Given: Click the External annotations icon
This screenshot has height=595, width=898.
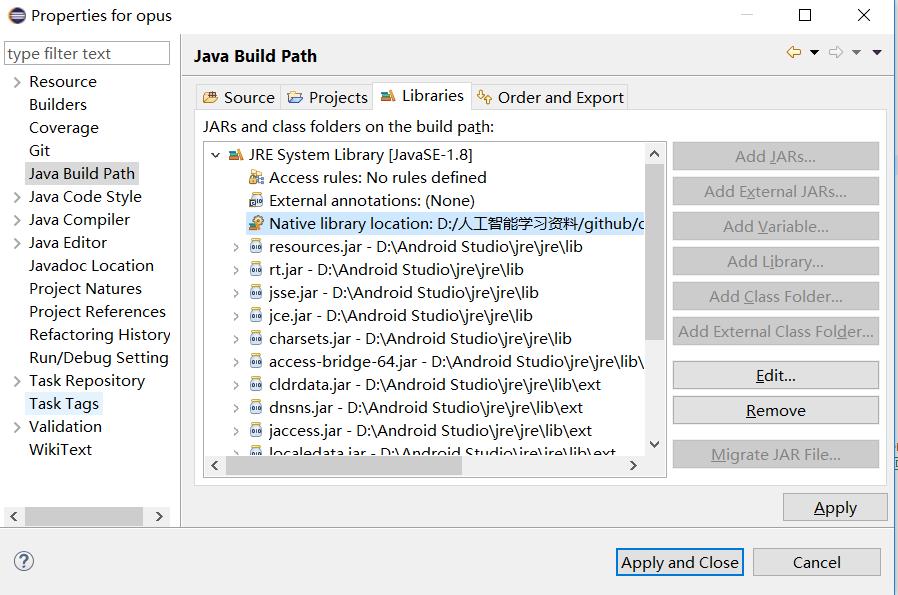Looking at the screenshot, I should [x=256, y=200].
